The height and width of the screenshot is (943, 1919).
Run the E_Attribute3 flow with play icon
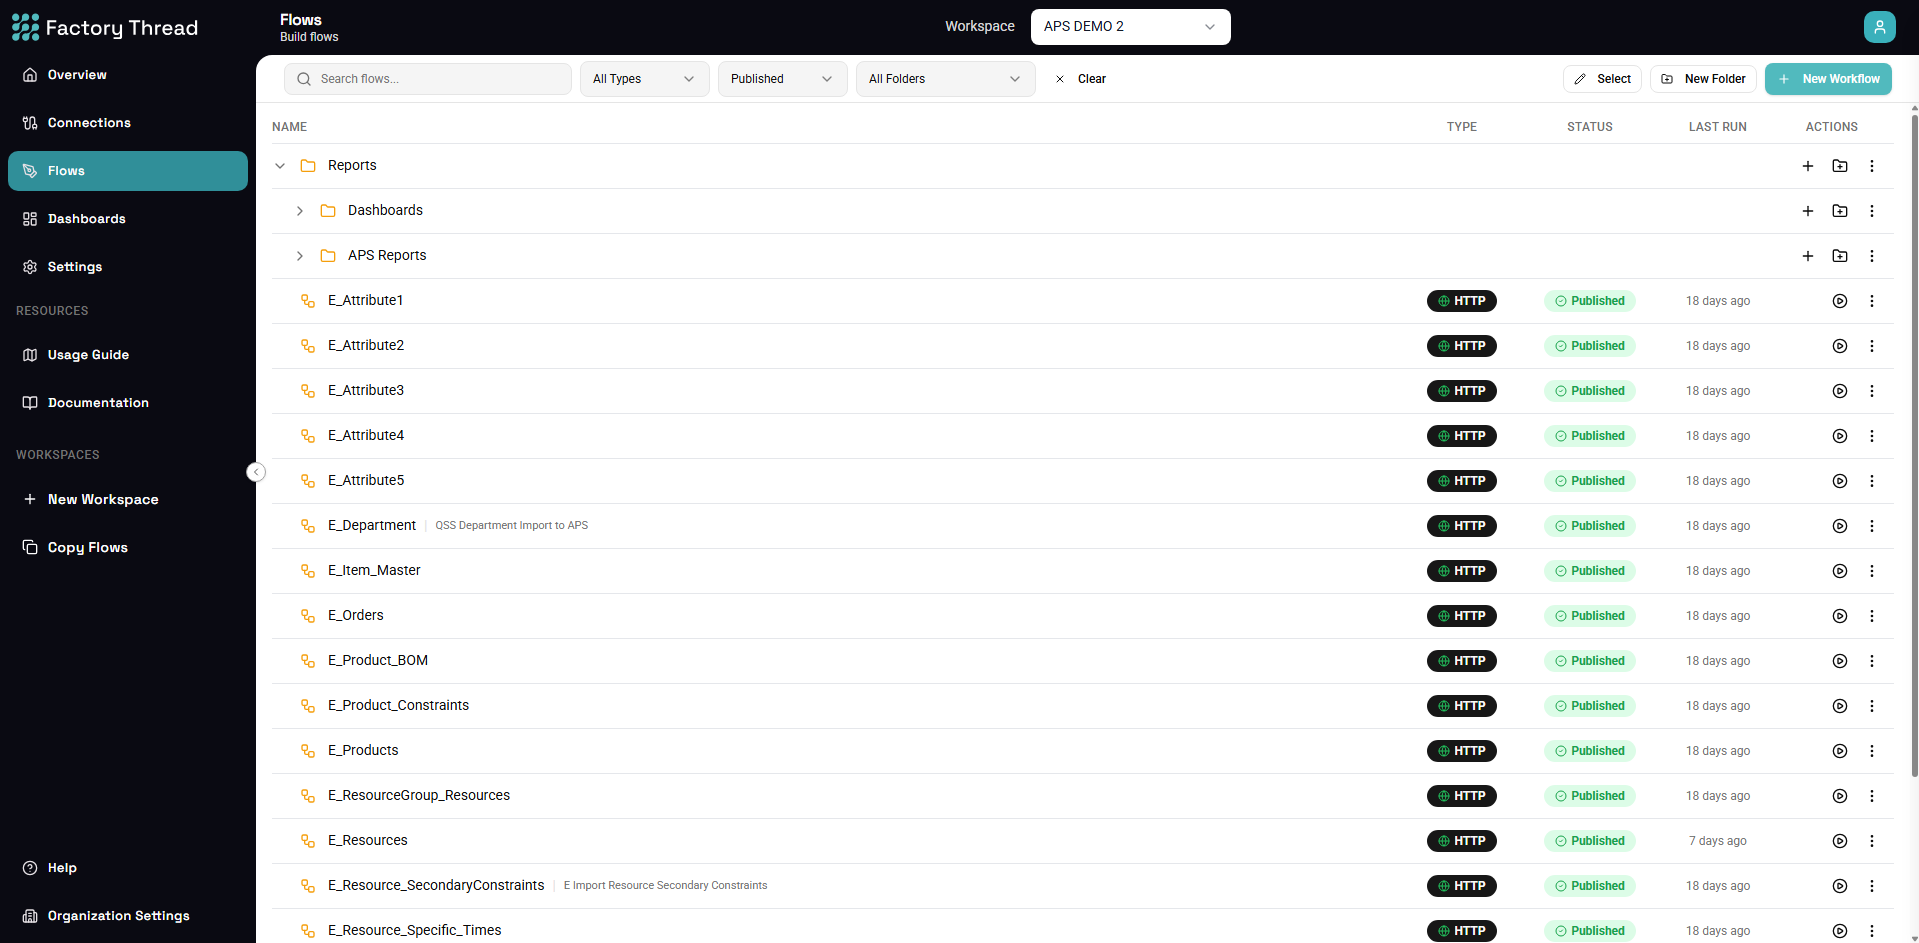pyautogui.click(x=1839, y=391)
